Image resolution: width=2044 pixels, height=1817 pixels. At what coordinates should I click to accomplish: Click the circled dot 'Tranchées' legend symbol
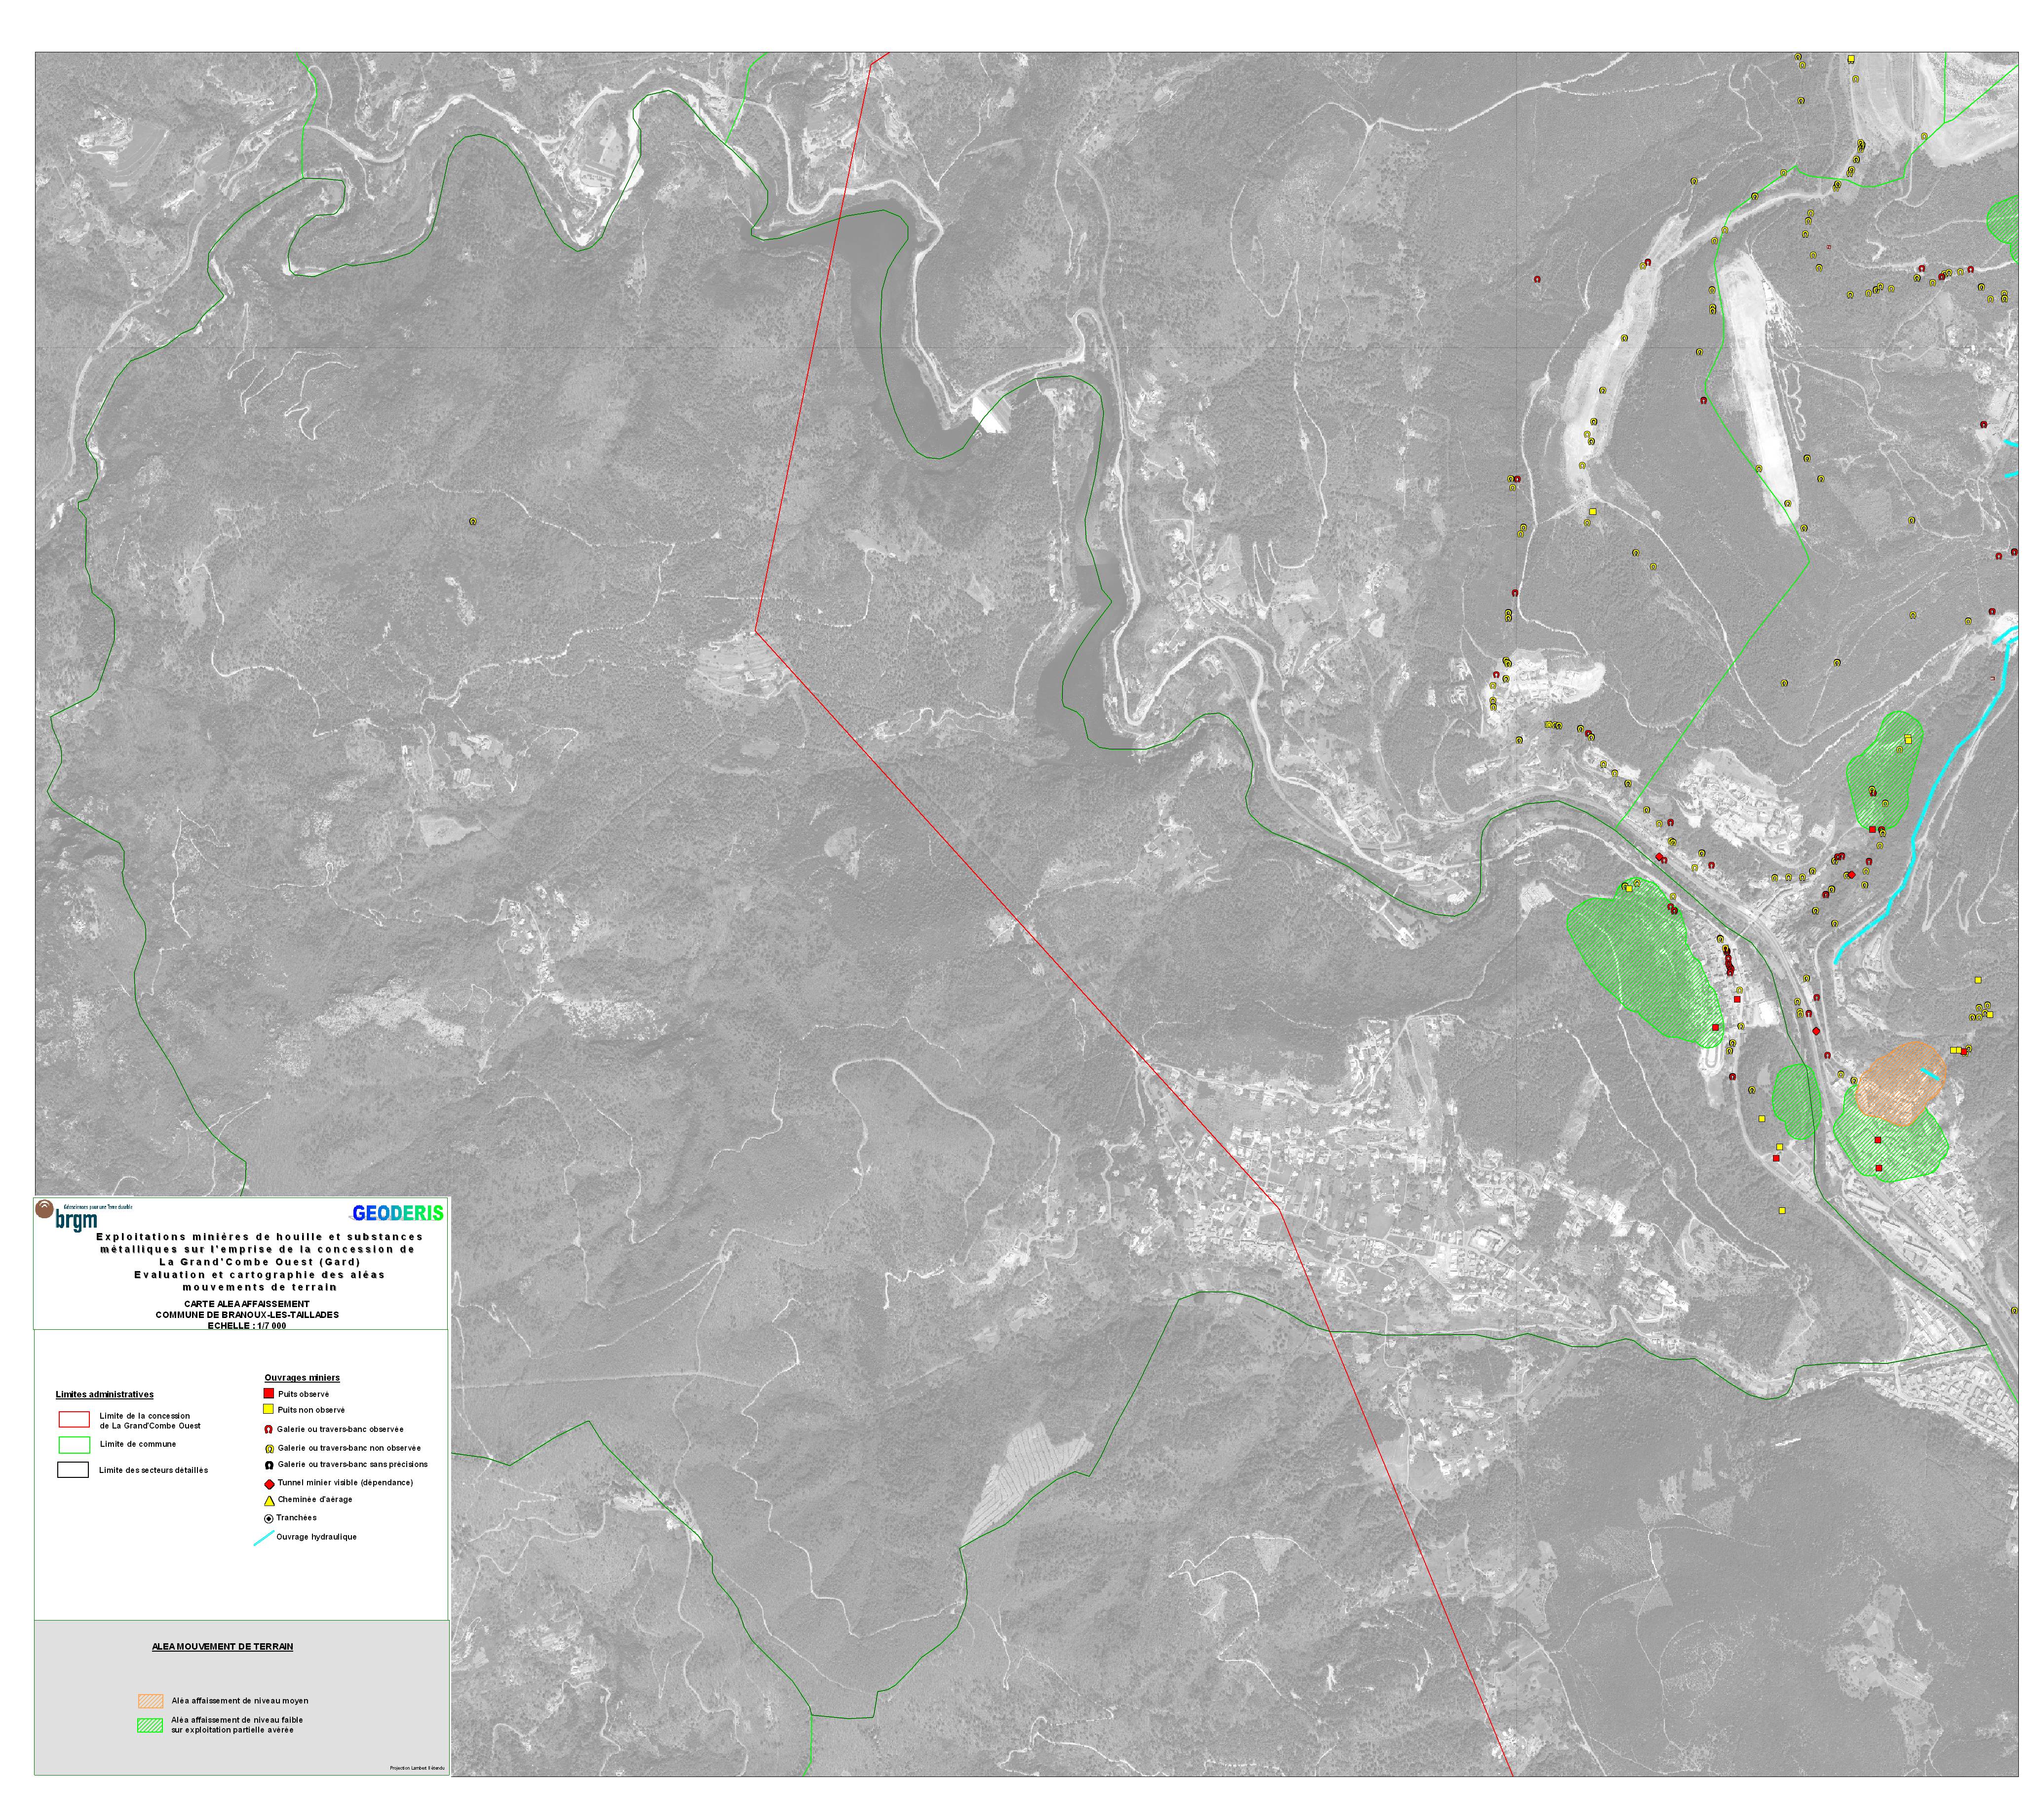coord(268,1519)
